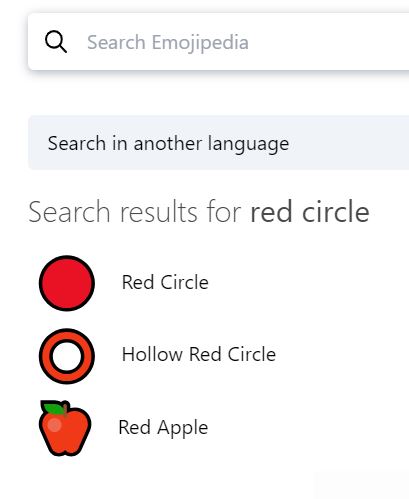Open the solid Red Circle emoji image
This screenshot has width=409, height=499.
67,283
